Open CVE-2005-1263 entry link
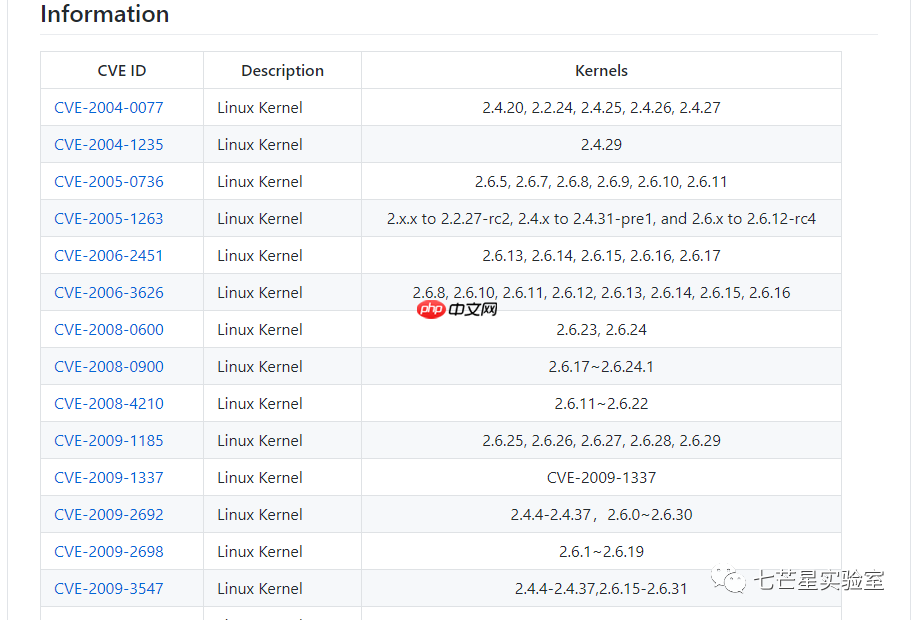 point(109,219)
